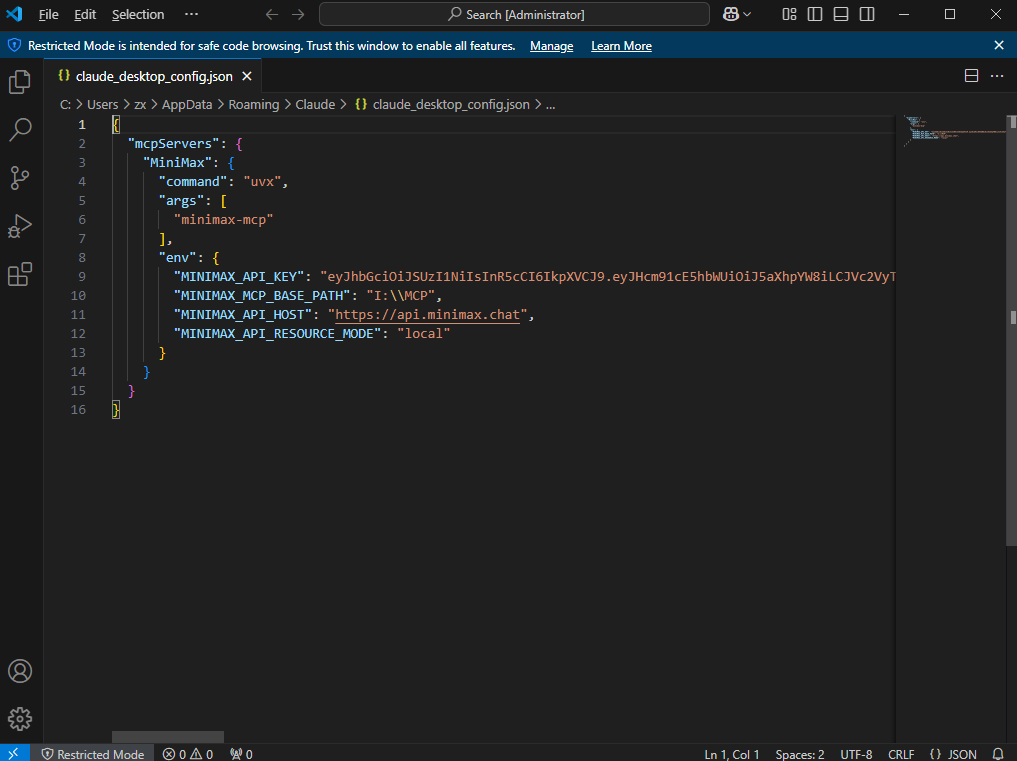Open the JSON language mode picker

click(x=953, y=754)
